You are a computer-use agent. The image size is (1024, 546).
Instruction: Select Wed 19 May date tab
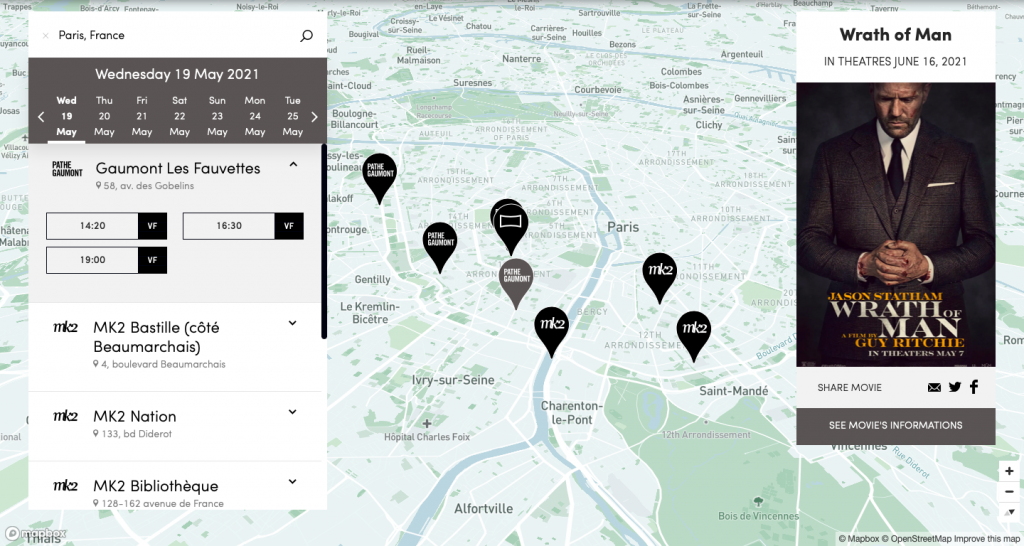67,116
